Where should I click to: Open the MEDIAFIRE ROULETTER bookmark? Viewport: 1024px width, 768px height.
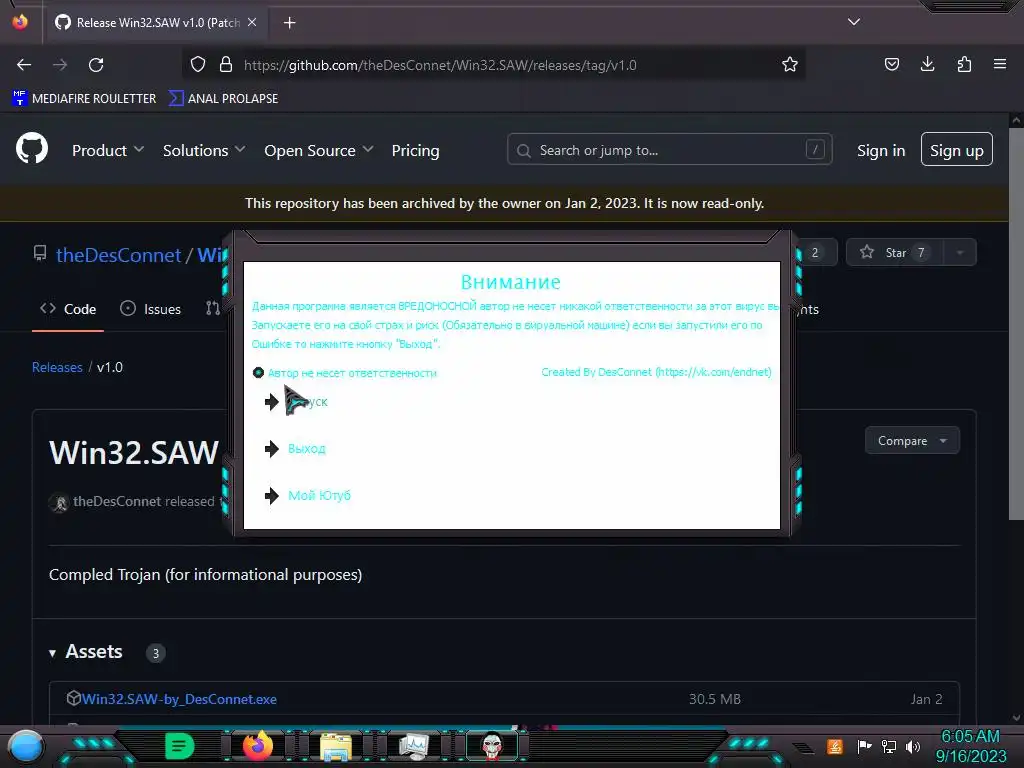84,99
